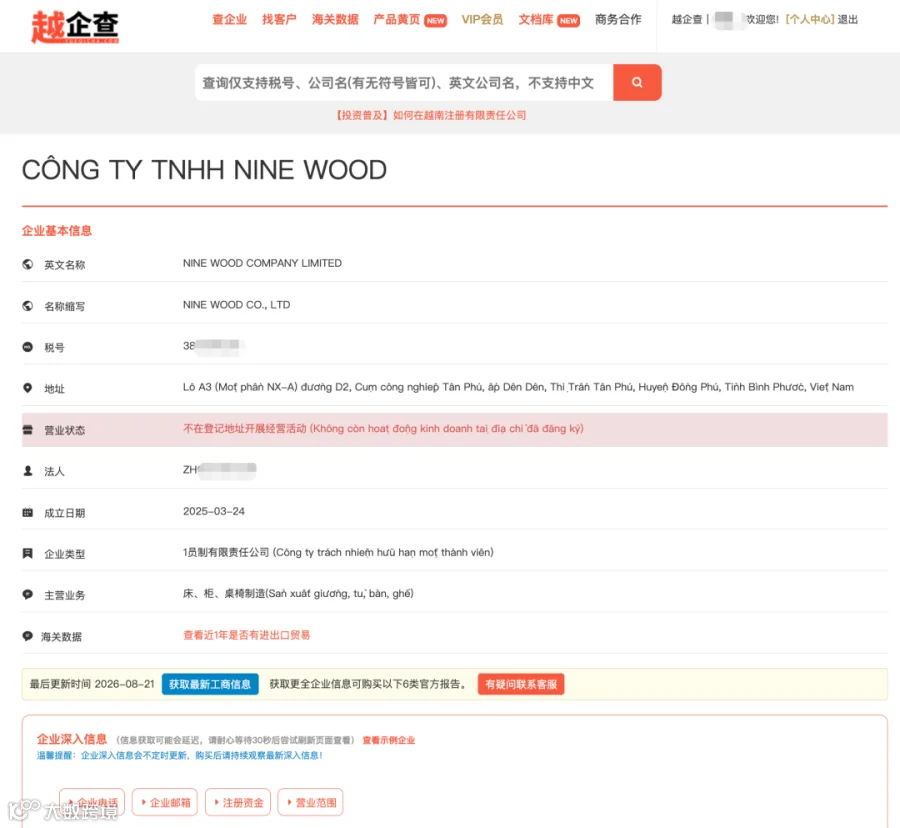Open the VIP会员 navigation item

(x=482, y=20)
